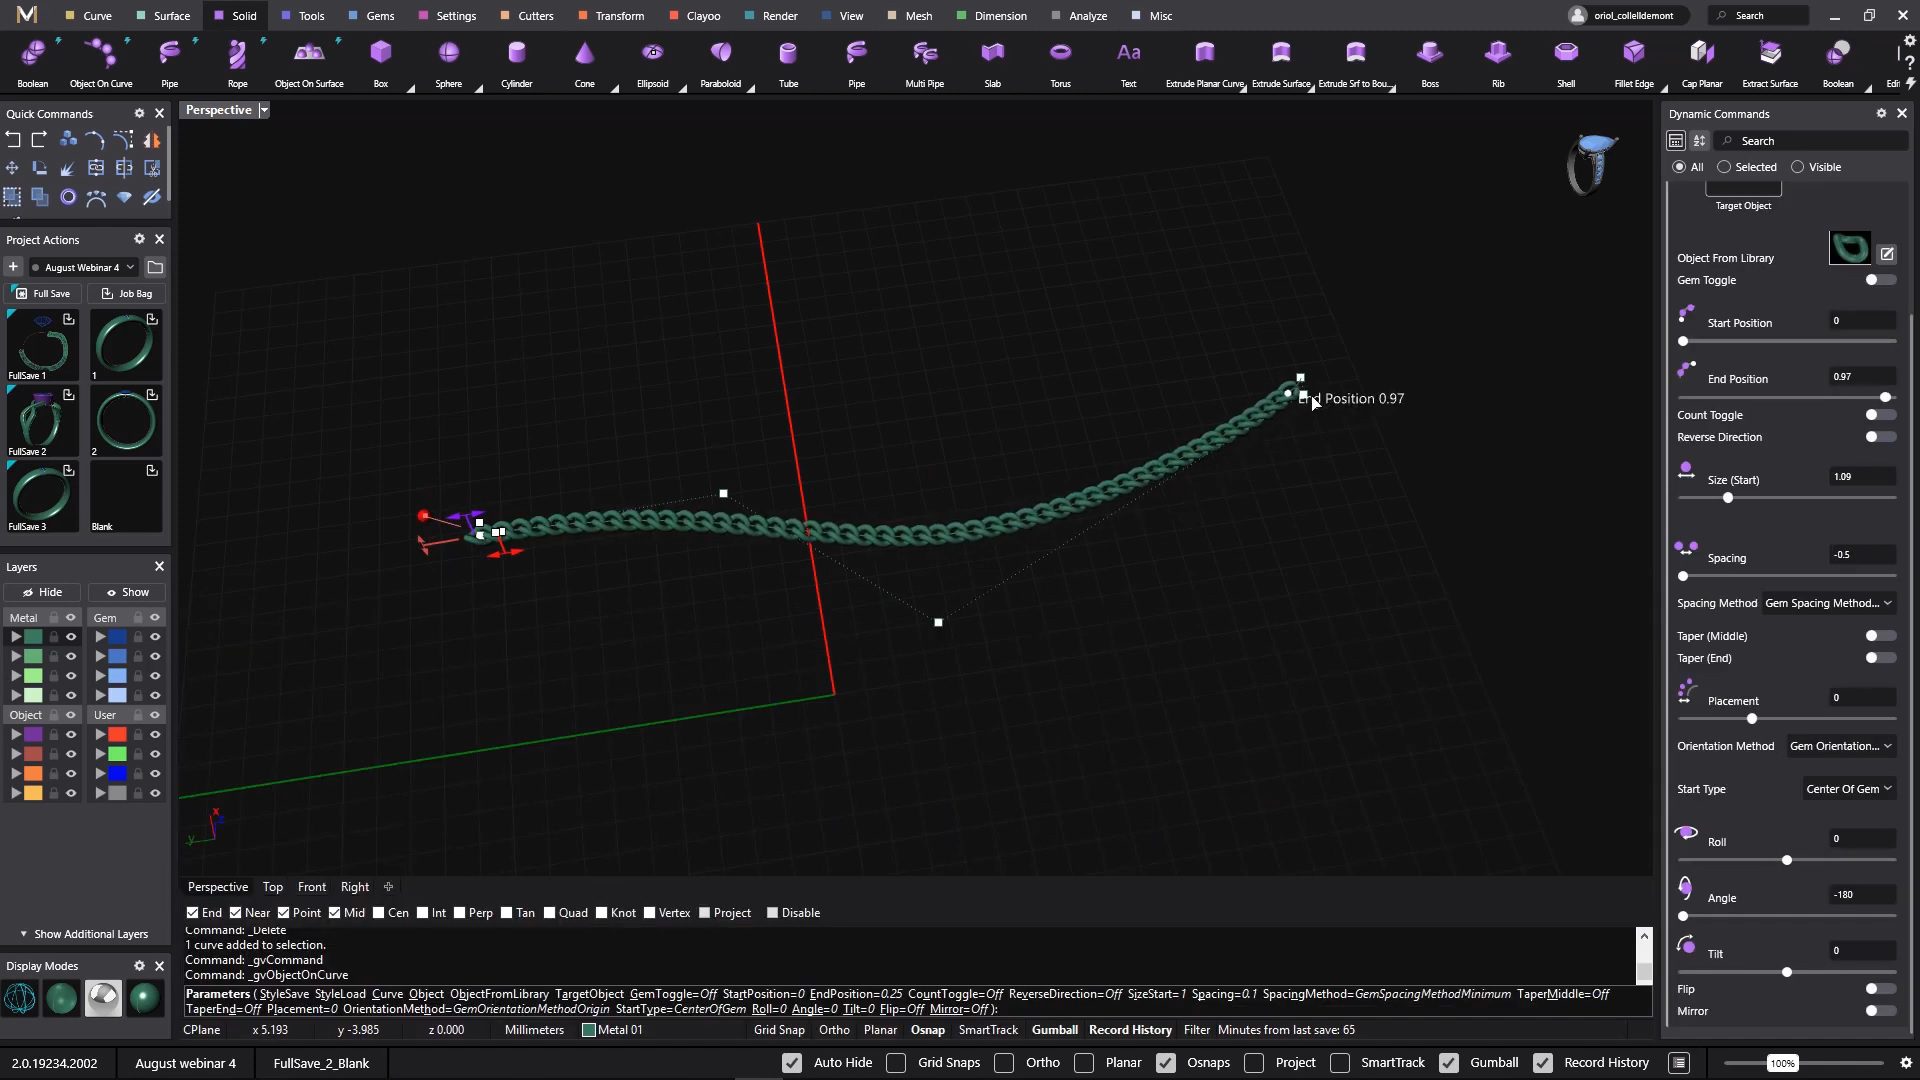The height and width of the screenshot is (1080, 1920).
Task: Turn on the Gem Toggle switch
Action: click(1879, 280)
